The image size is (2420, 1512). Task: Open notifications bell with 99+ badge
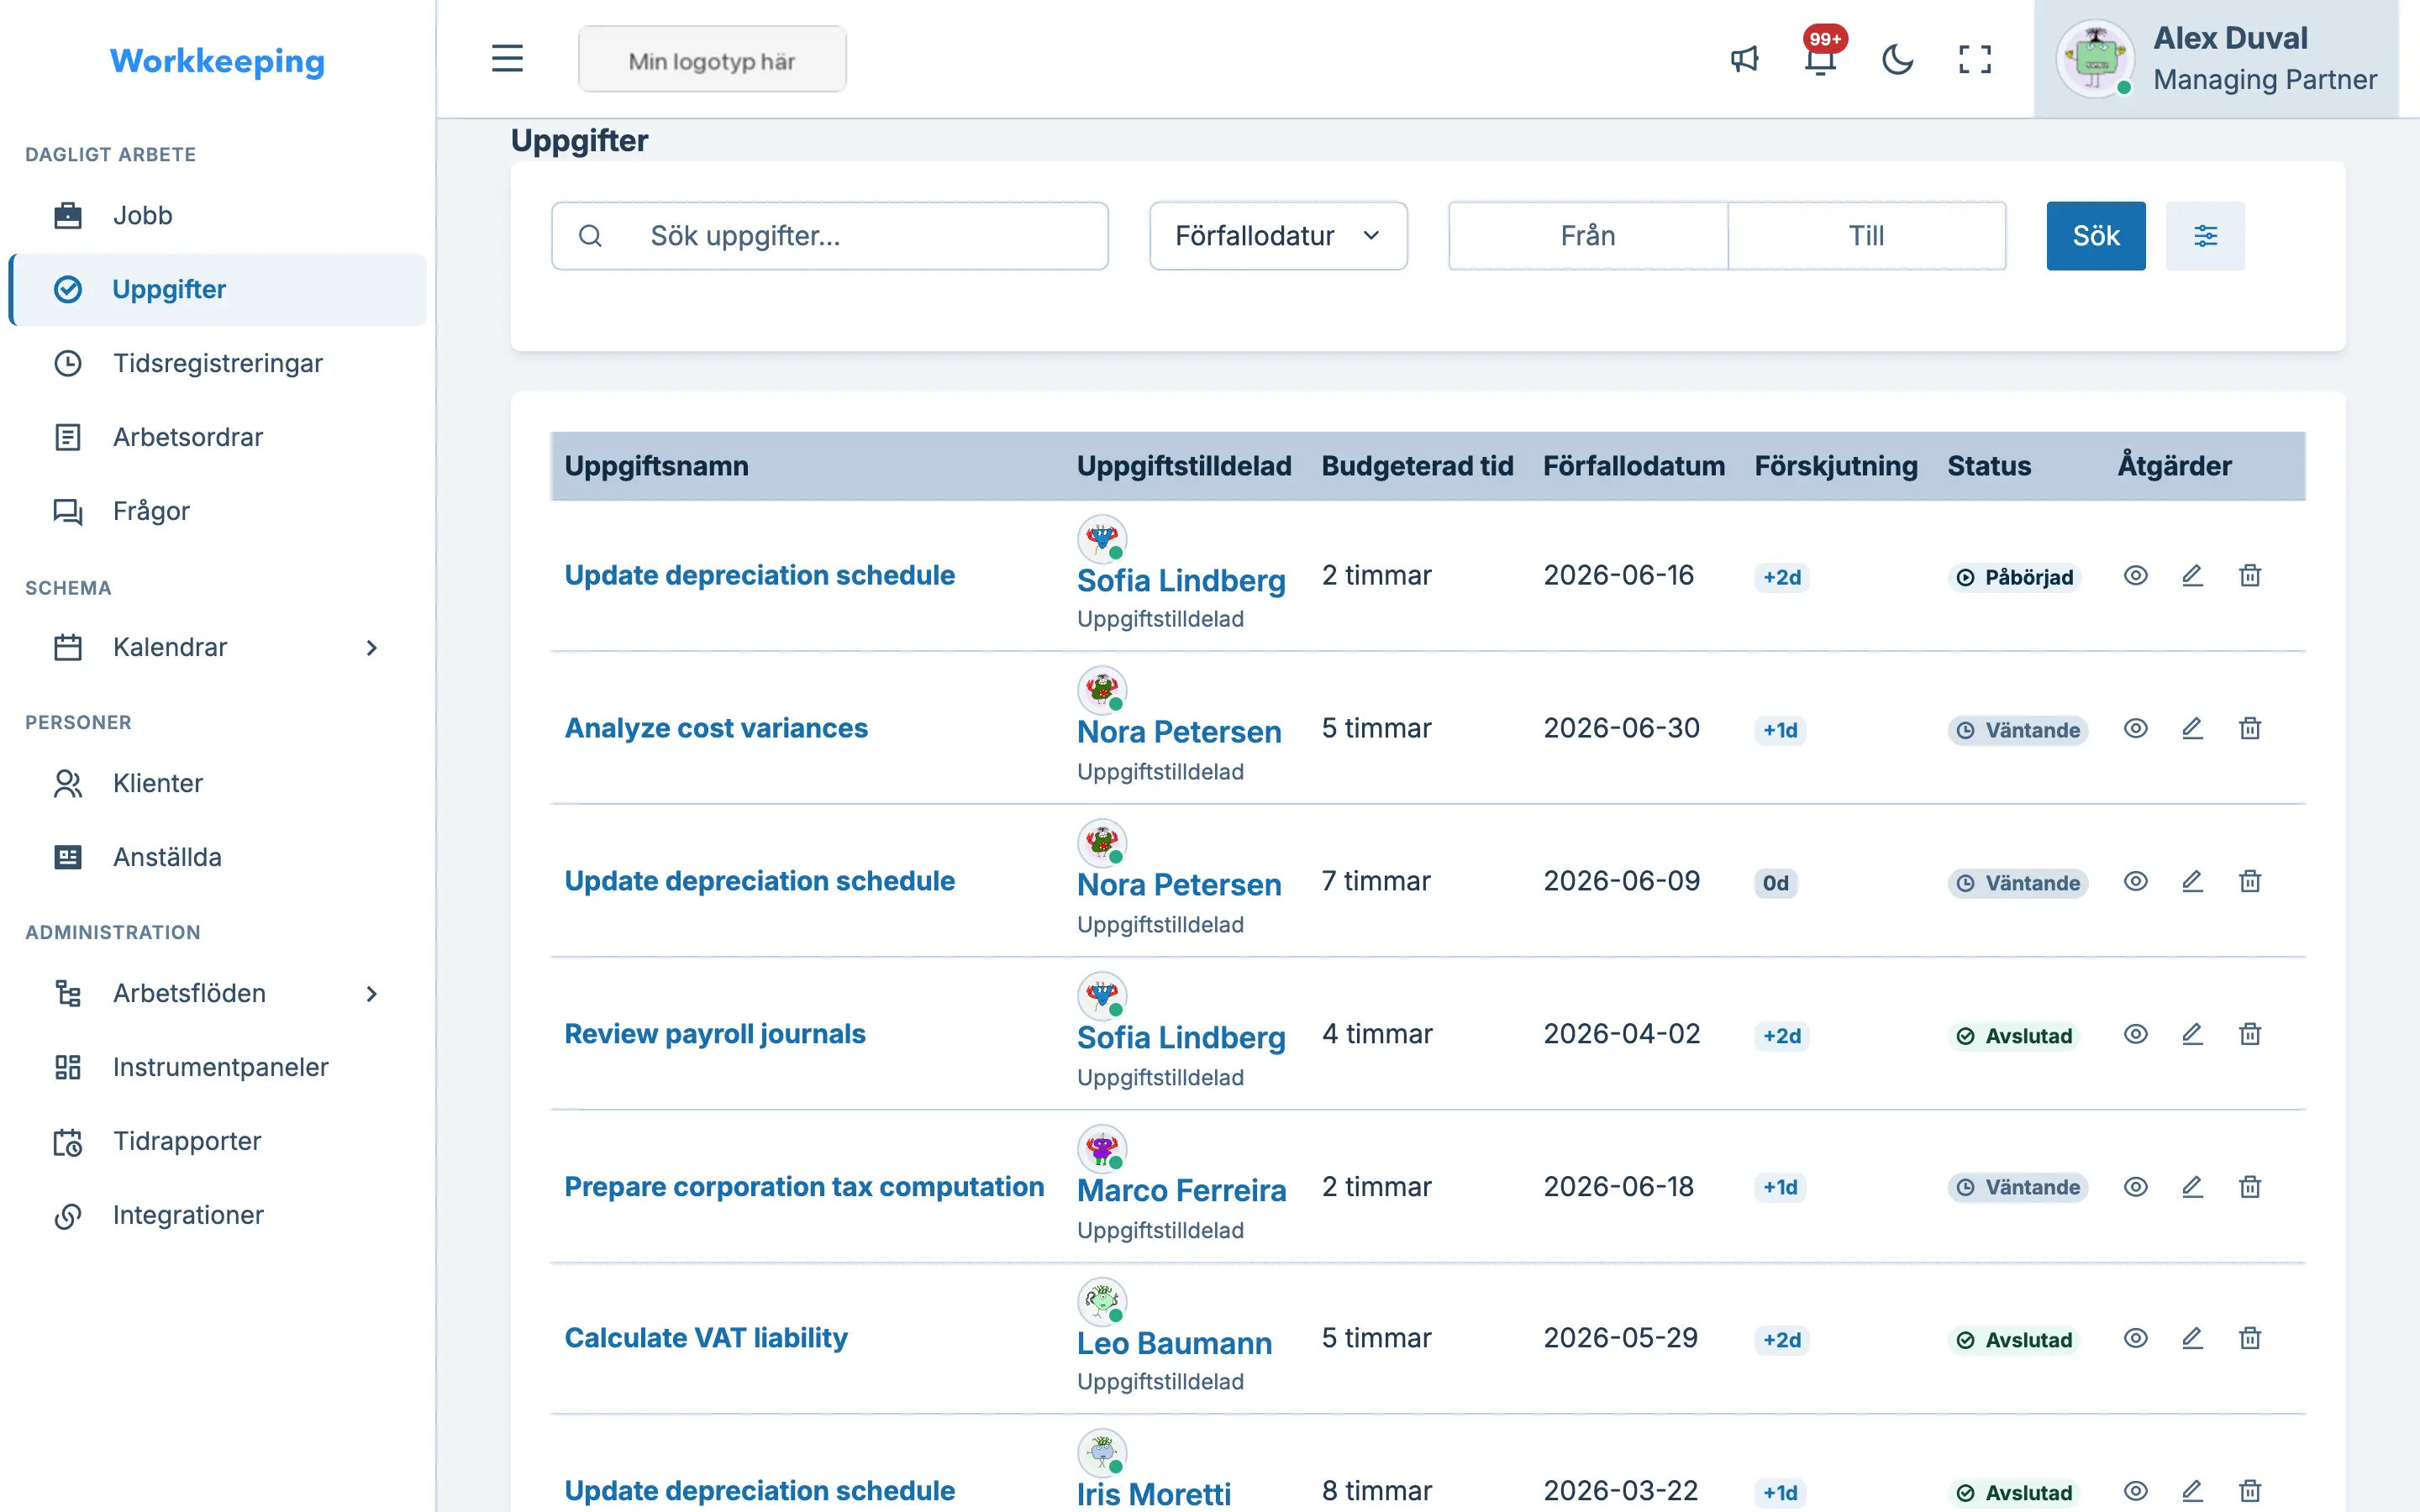click(x=1821, y=59)
